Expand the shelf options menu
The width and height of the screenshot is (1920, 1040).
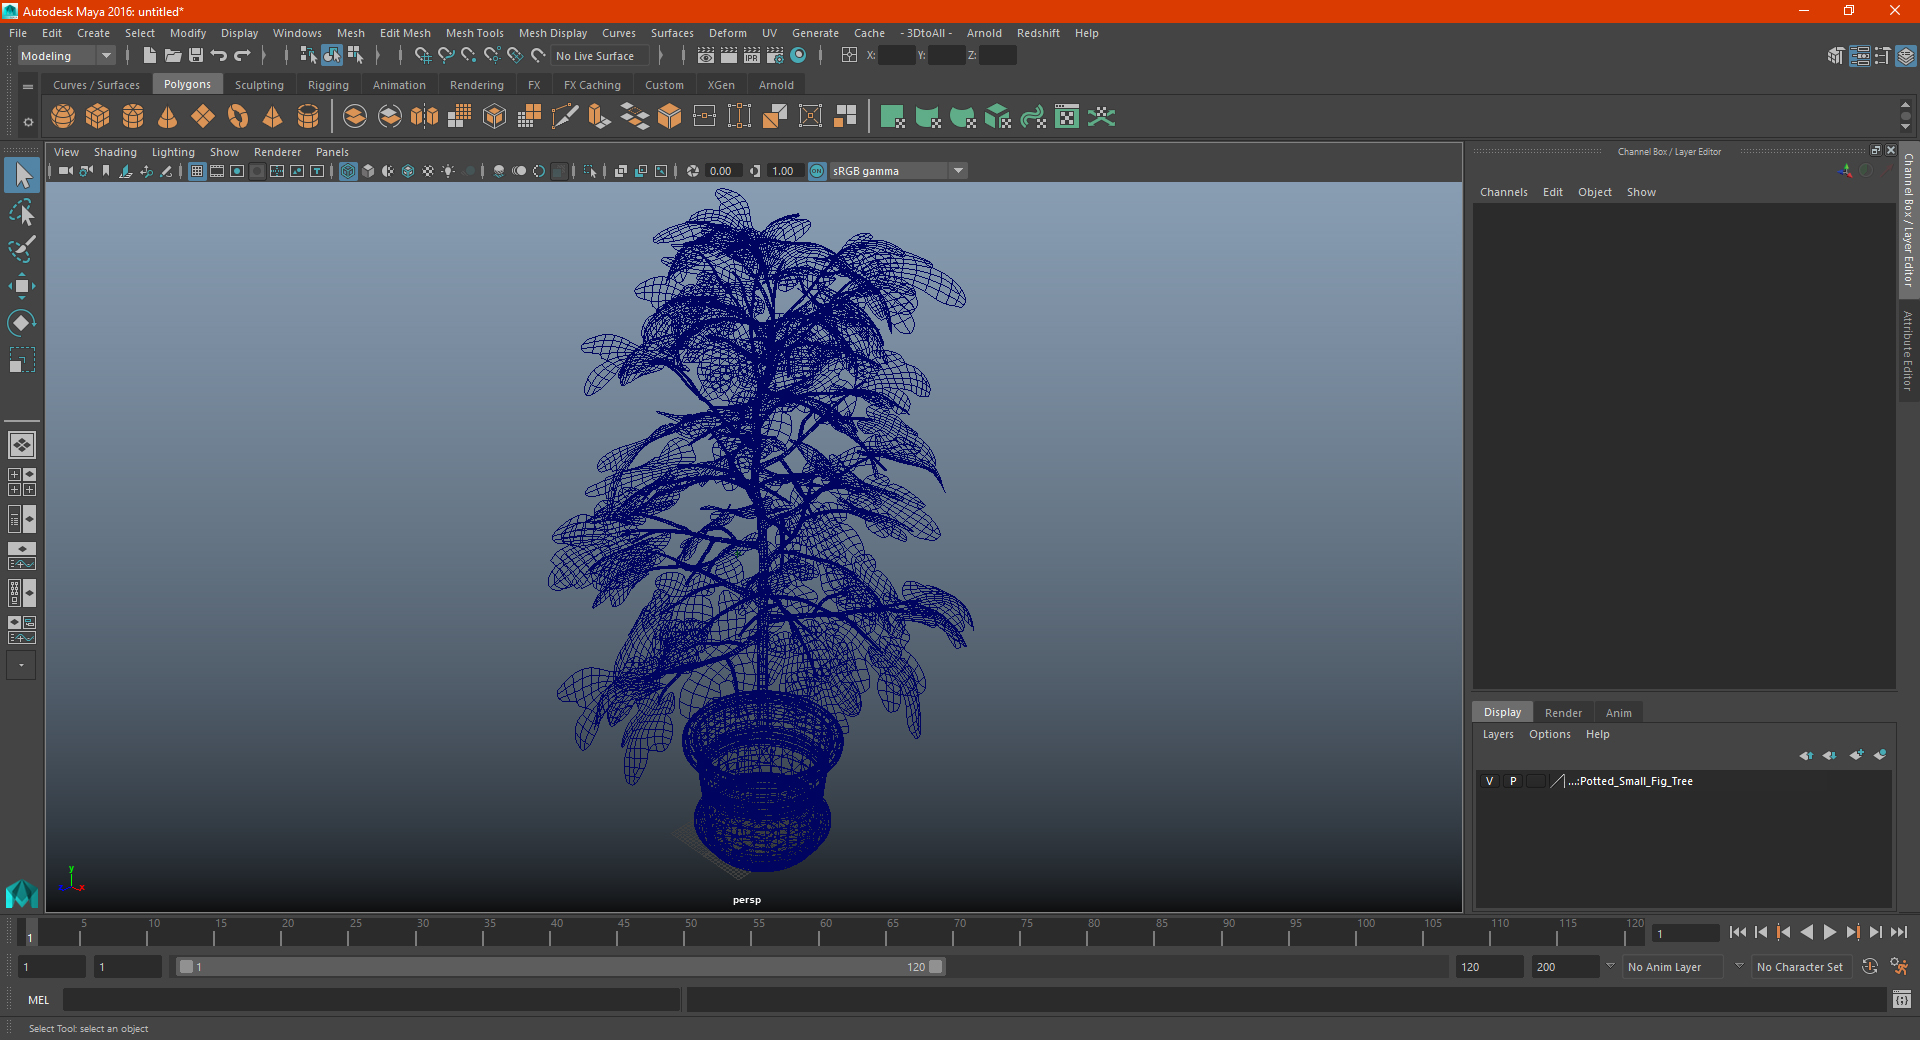pos(28,122)
